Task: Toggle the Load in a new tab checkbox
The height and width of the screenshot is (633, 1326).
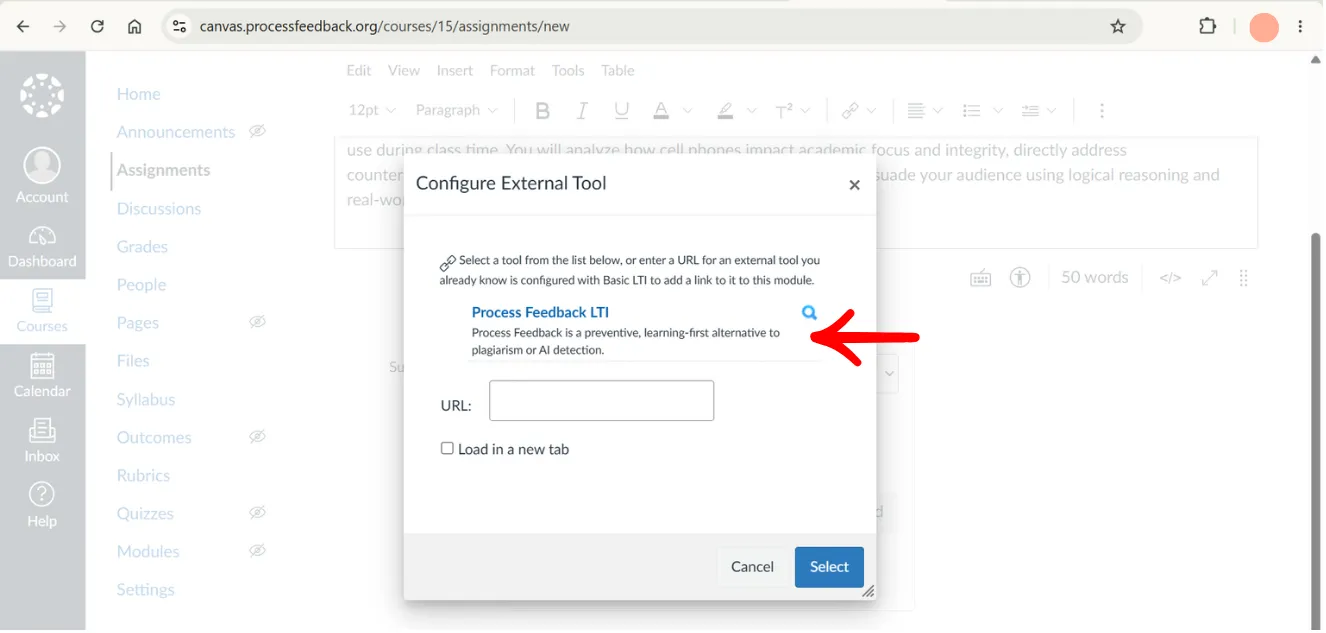Action: point(447,449)
